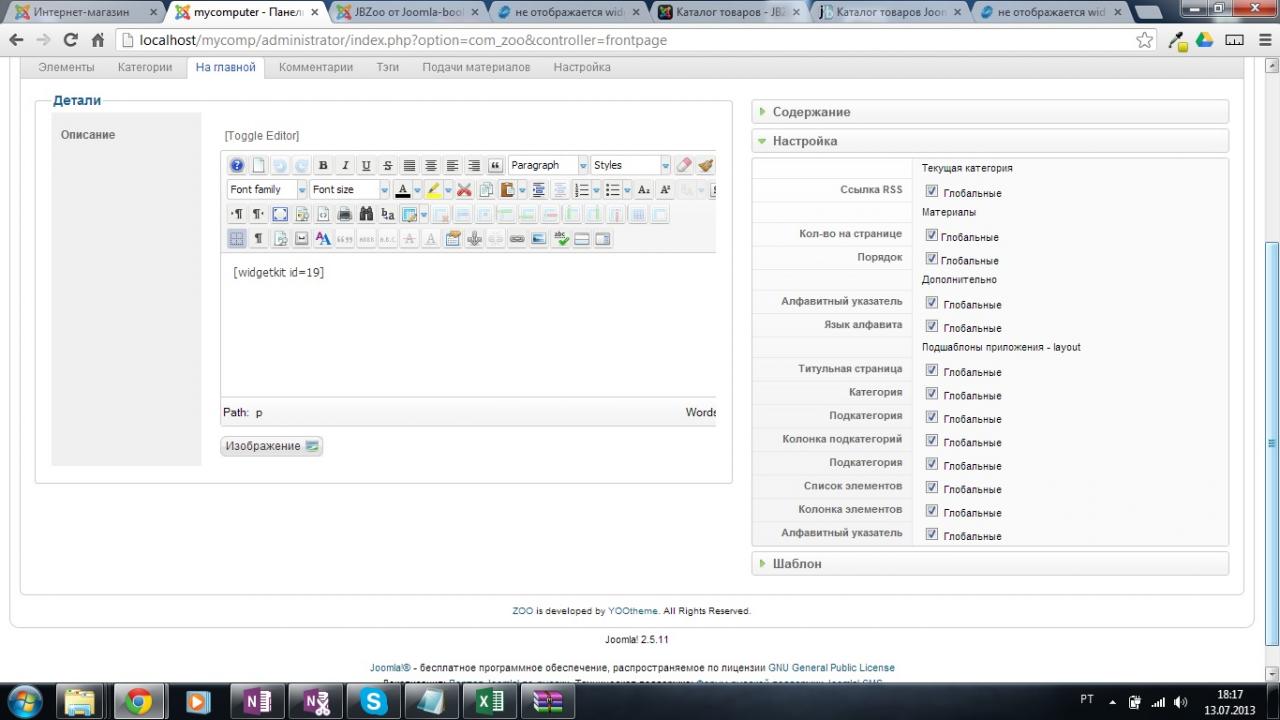Screen dimensions: 1280x720
Task: Switch to the Категории tab
Action: tap(145, 67)
